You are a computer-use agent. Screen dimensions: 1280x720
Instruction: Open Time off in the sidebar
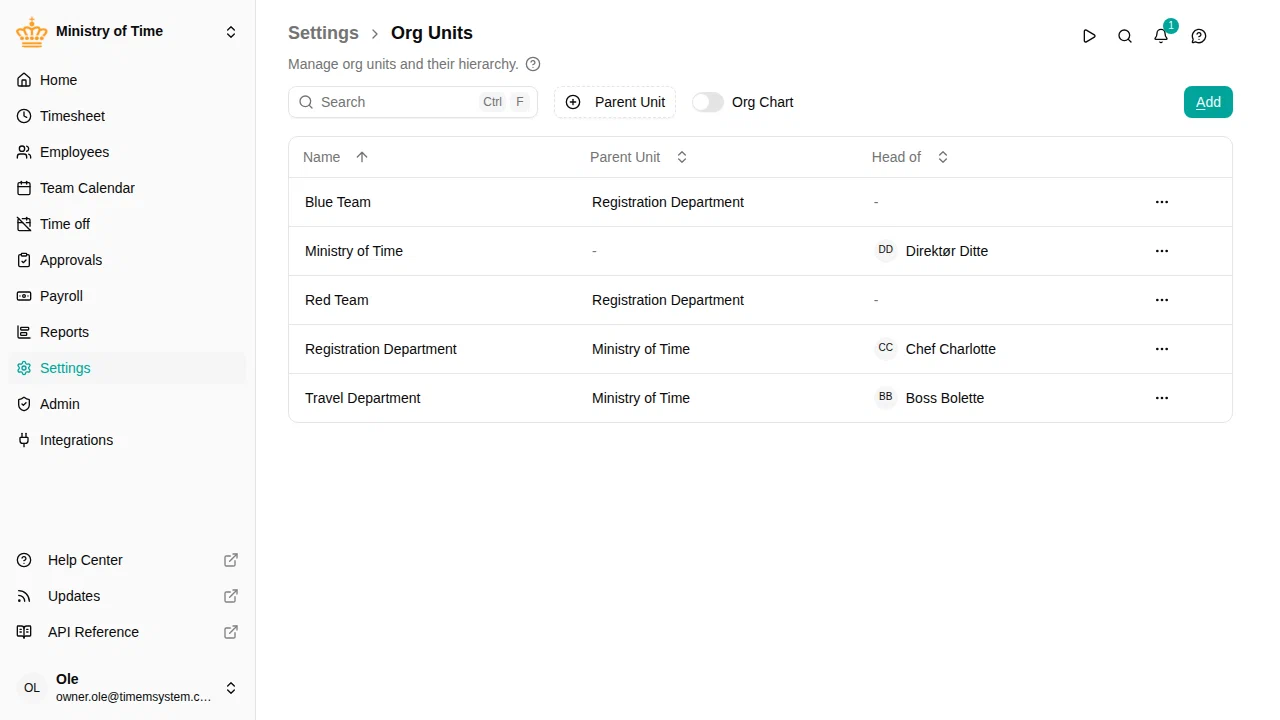[127, 224]
